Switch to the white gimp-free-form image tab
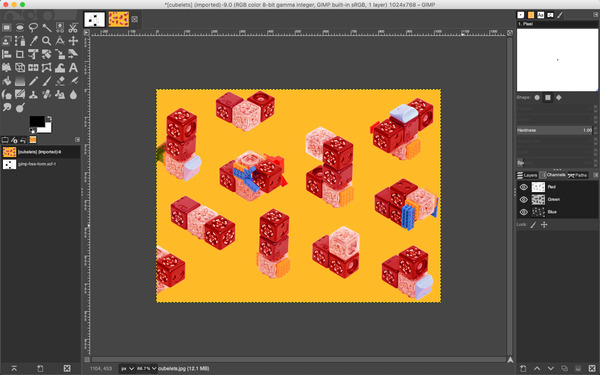 click(x=95, y=19)
